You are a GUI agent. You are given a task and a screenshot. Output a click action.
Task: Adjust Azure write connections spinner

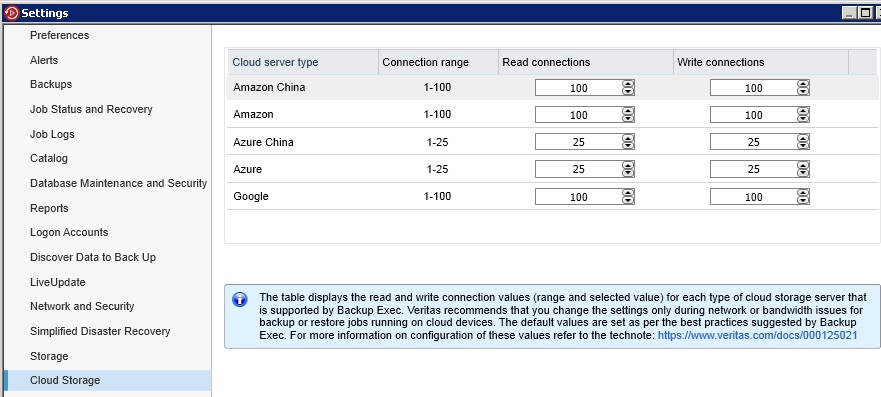(x=803, y=169)
